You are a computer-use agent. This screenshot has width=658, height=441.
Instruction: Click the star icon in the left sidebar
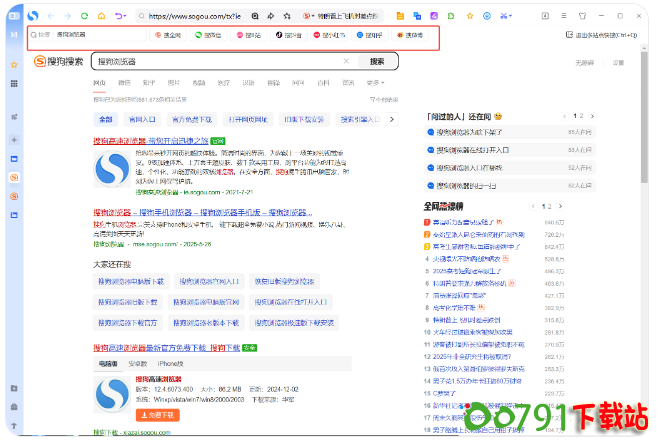14,65
